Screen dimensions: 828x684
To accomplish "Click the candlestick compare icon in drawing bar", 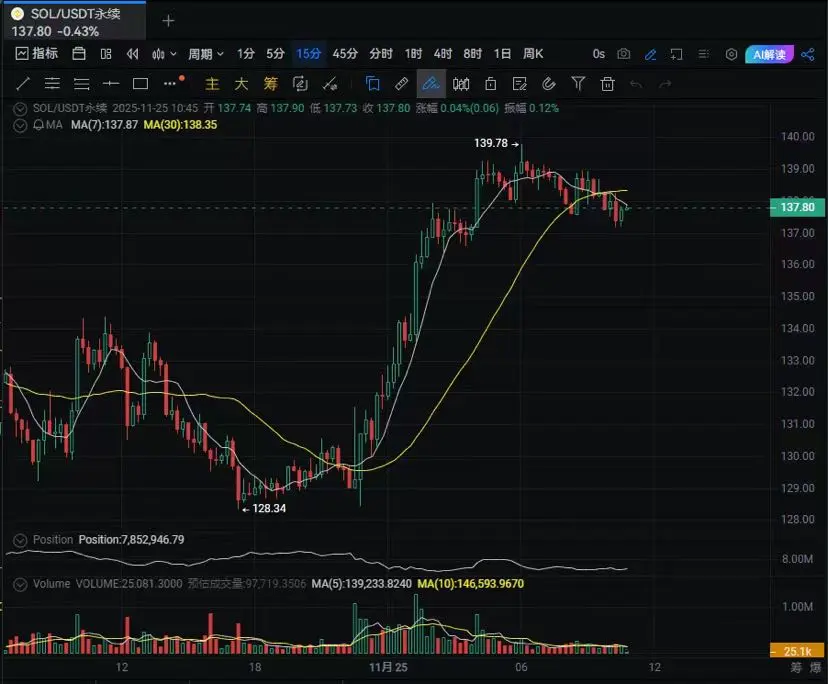I will click(461, 83).
